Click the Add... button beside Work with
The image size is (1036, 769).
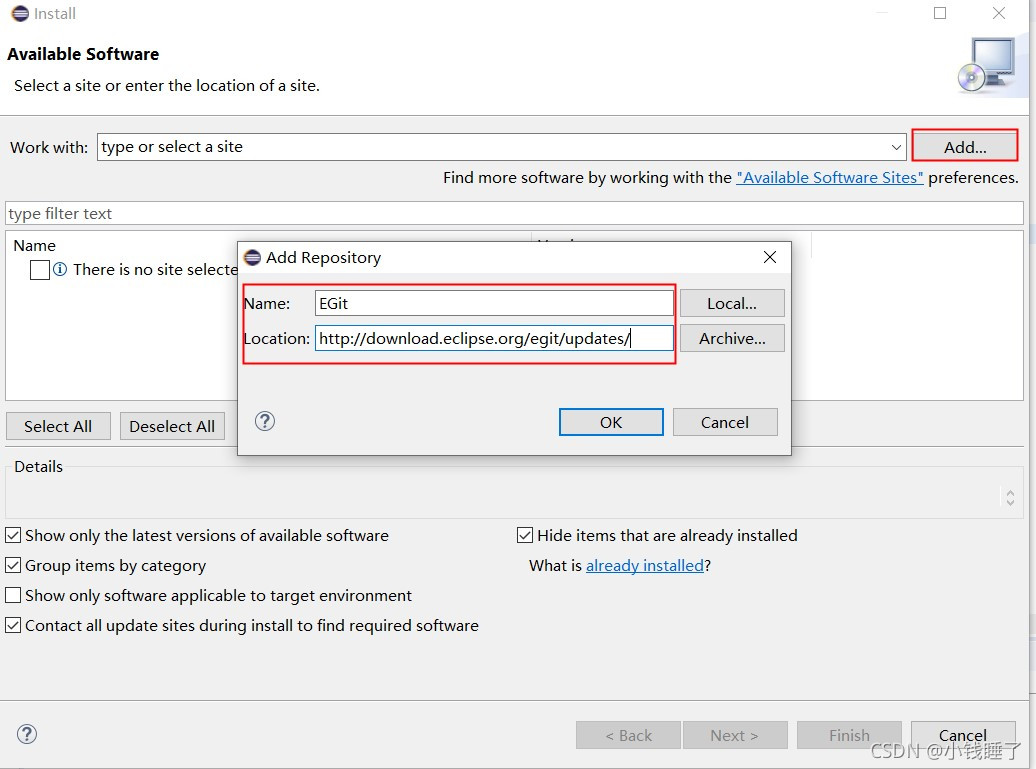pyautogui.click(x=965, y=147)
